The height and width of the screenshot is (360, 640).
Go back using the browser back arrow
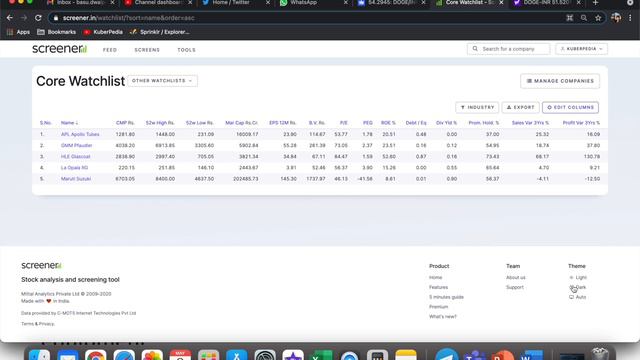coord(10,18)
